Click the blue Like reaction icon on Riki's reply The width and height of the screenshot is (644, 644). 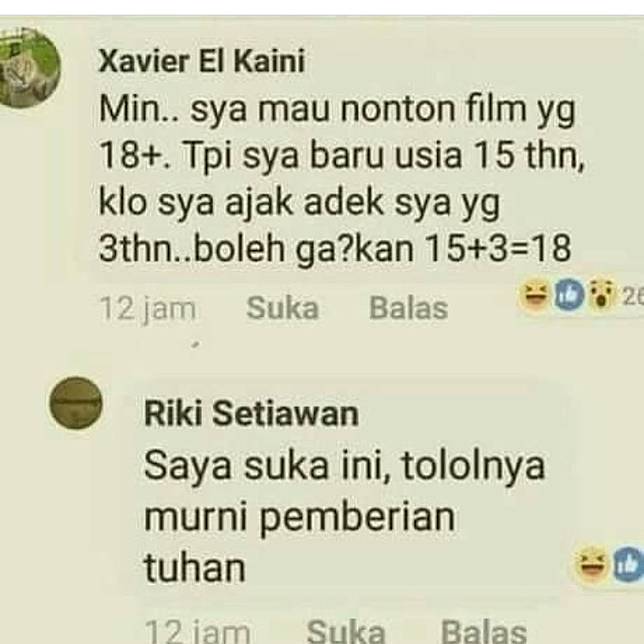tap(629, 566)
